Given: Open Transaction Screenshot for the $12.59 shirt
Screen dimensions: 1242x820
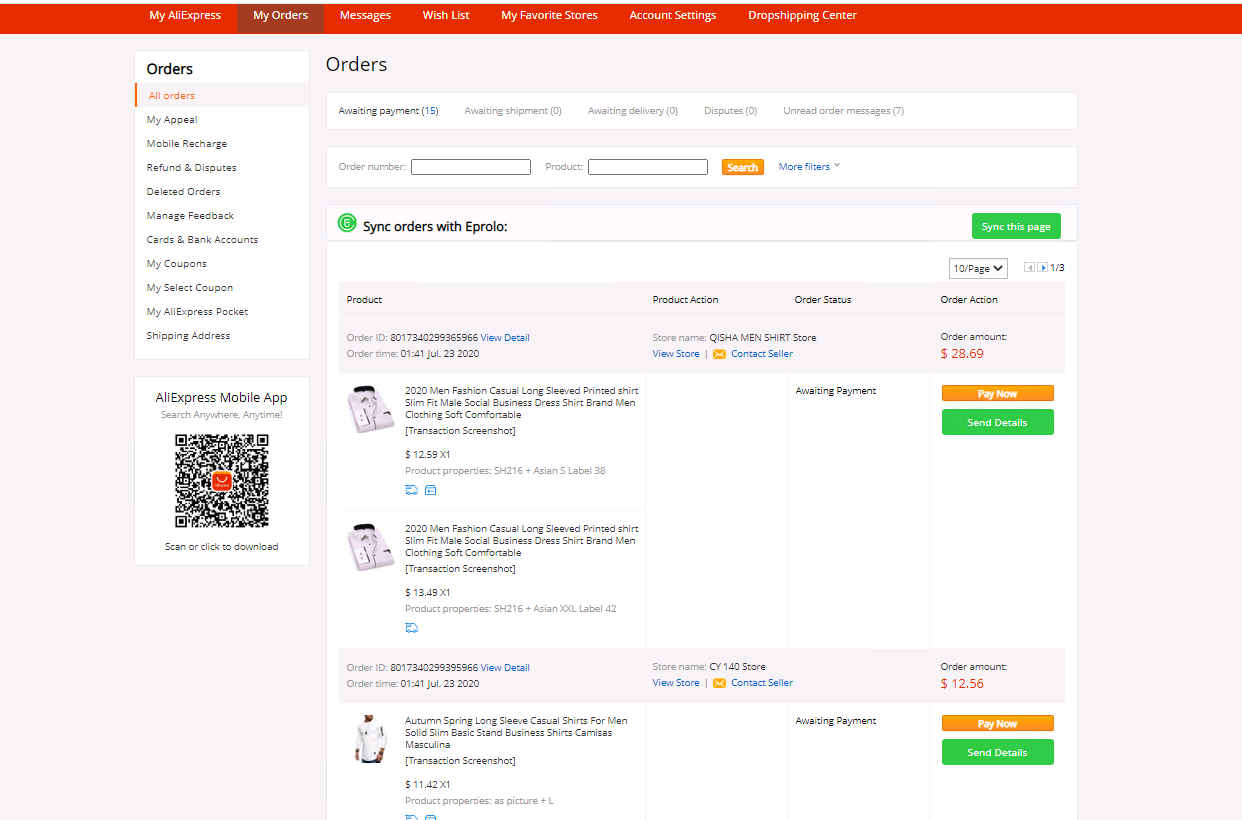Looking at the screenshot, I should (x=460, y=431).
